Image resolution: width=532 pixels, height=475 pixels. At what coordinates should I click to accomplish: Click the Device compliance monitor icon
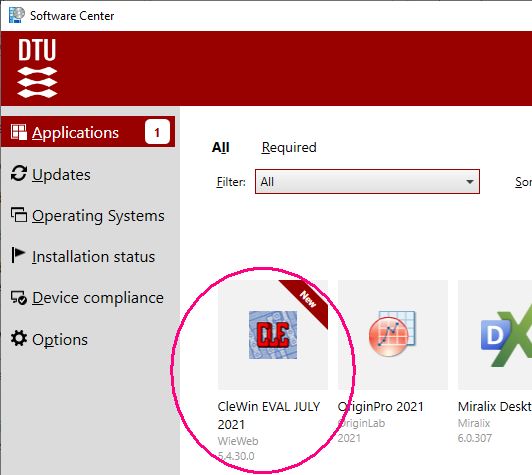[x=19, y=298]
